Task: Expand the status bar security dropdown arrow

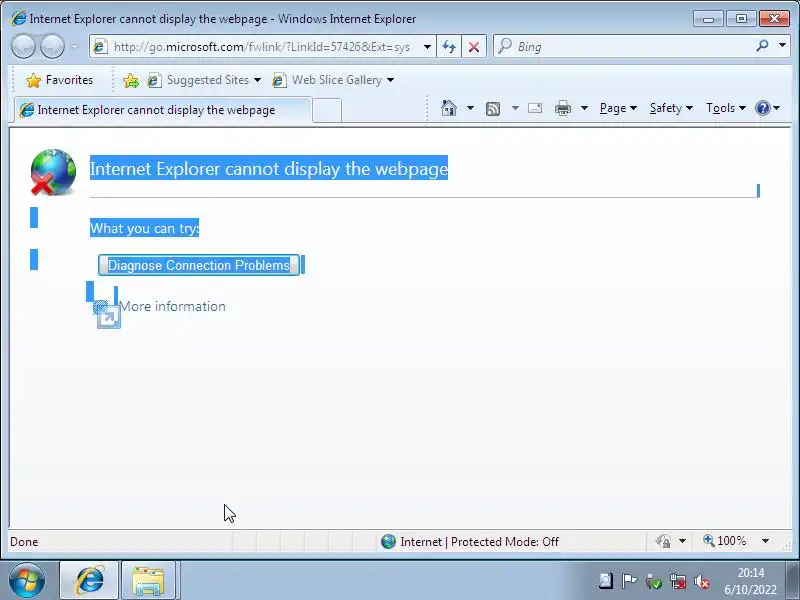Action: 682,541
